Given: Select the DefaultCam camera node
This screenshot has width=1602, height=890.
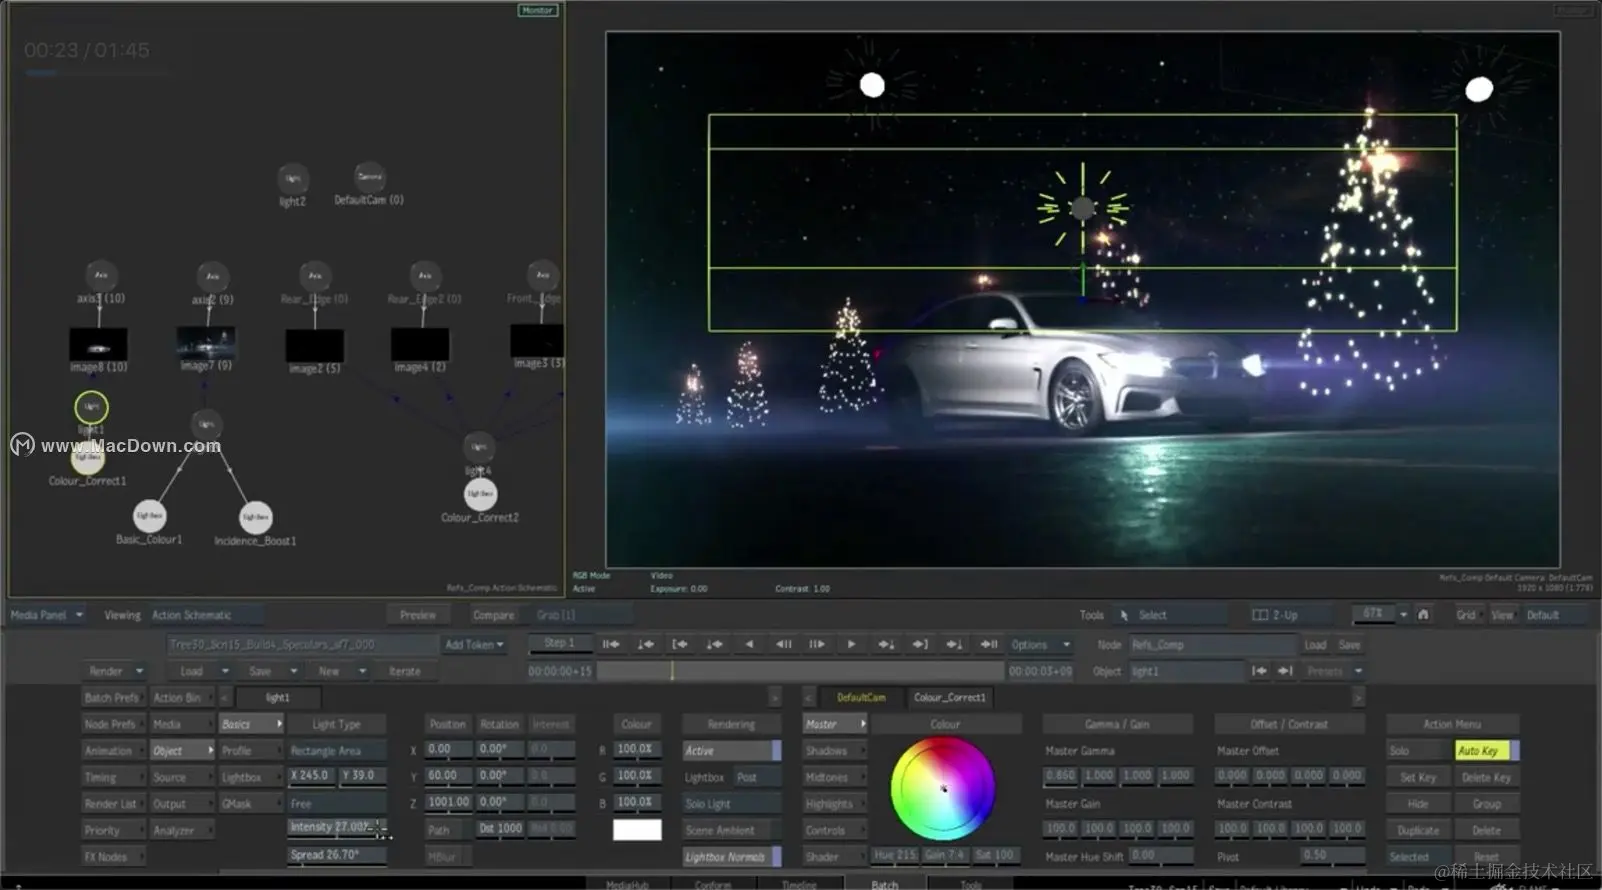Looking at the screenshot, I should coord(369,177).
